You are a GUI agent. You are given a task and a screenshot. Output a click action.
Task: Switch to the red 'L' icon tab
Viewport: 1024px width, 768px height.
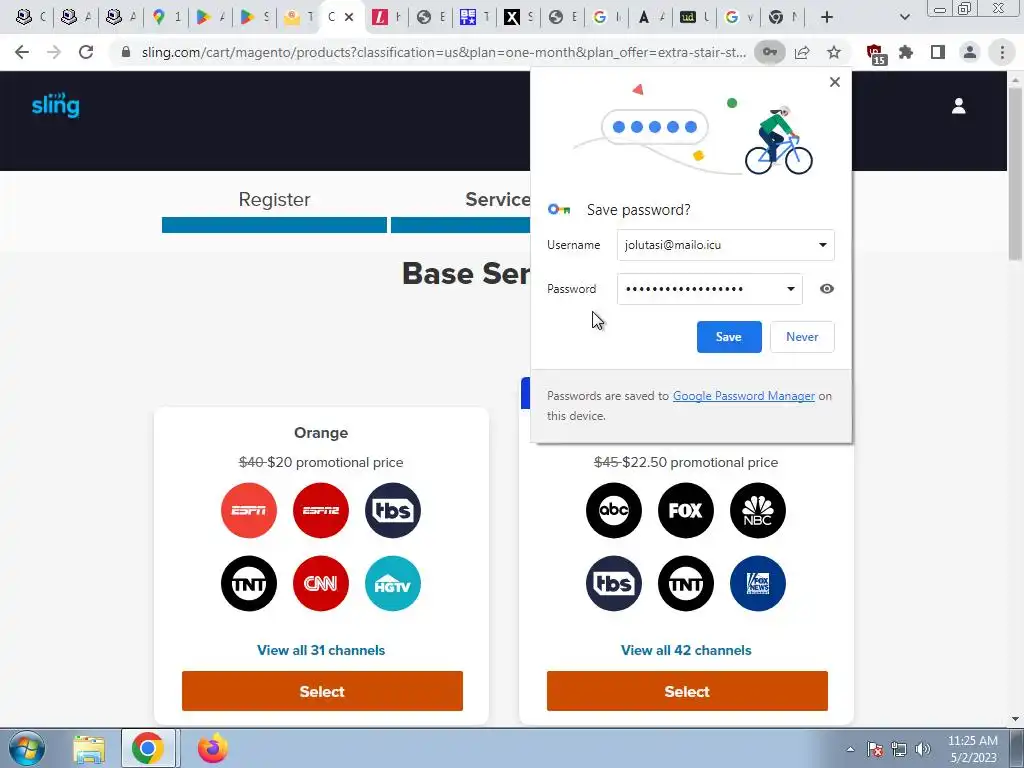pos(387,18)
